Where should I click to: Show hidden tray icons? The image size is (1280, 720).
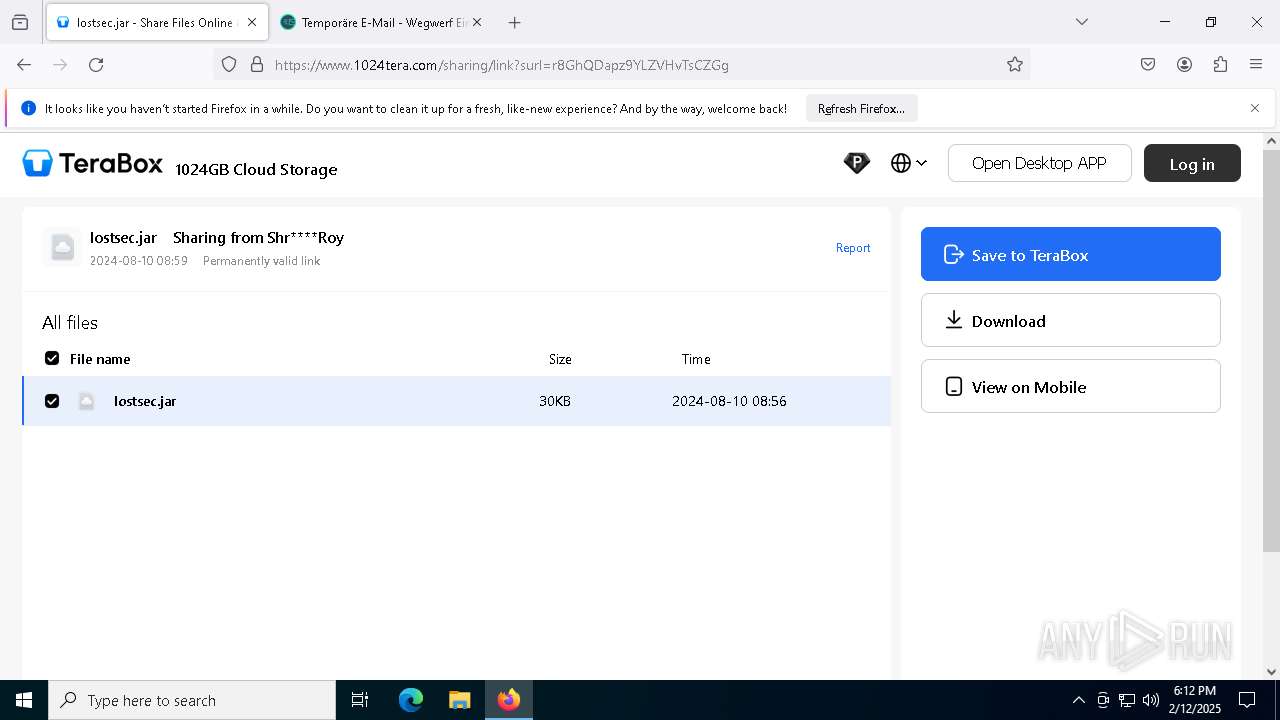coord(1078,700)
